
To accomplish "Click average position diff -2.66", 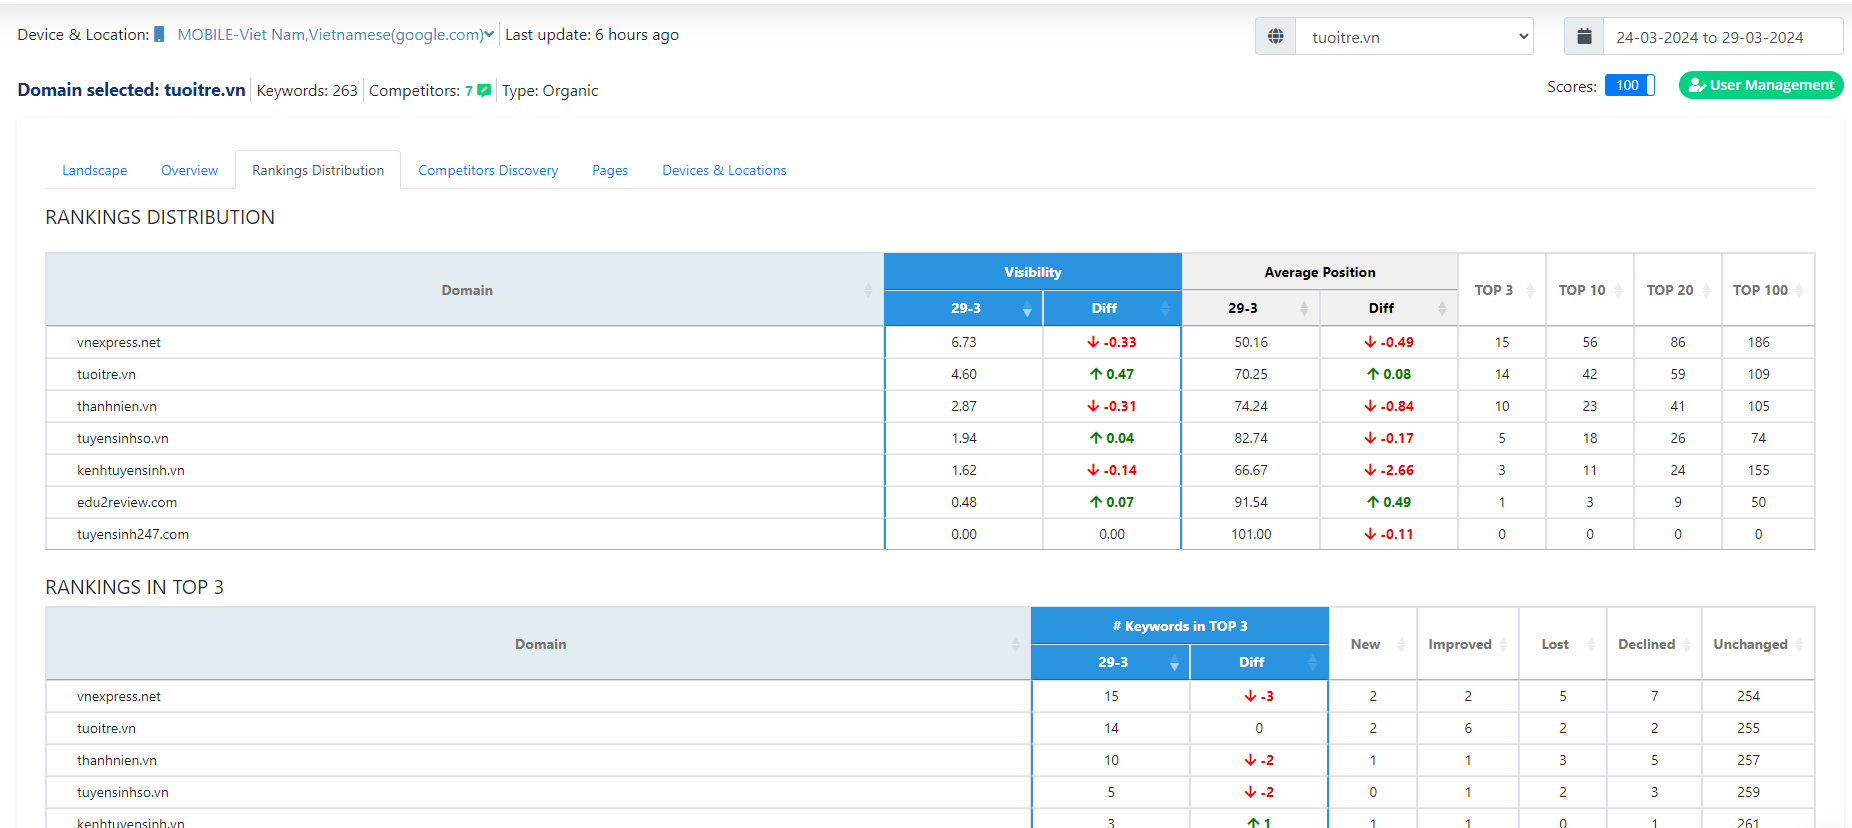I will coord(1389,470).
